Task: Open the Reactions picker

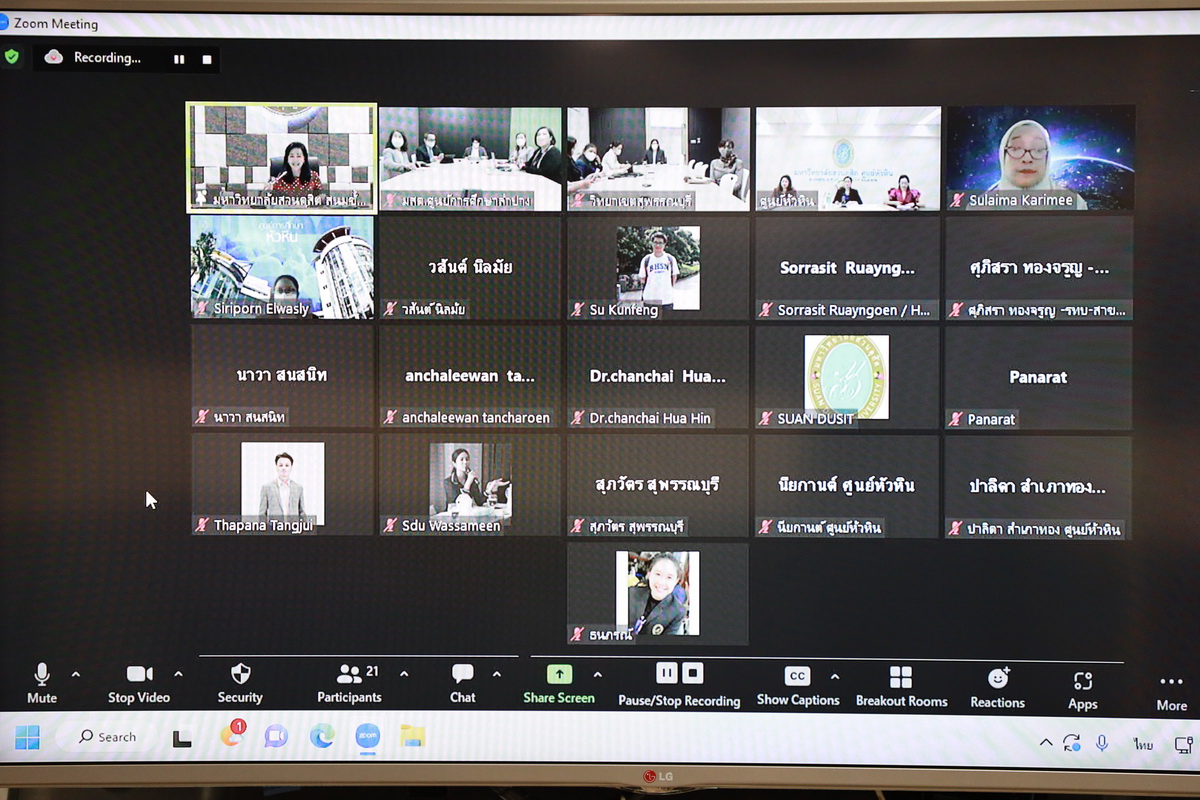Action: (997, 689)
